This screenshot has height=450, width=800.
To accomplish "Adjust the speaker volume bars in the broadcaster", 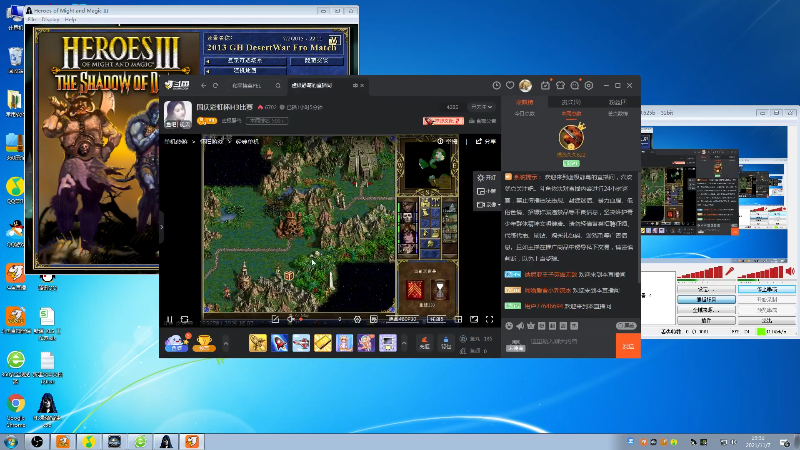I will pos(761,273).
